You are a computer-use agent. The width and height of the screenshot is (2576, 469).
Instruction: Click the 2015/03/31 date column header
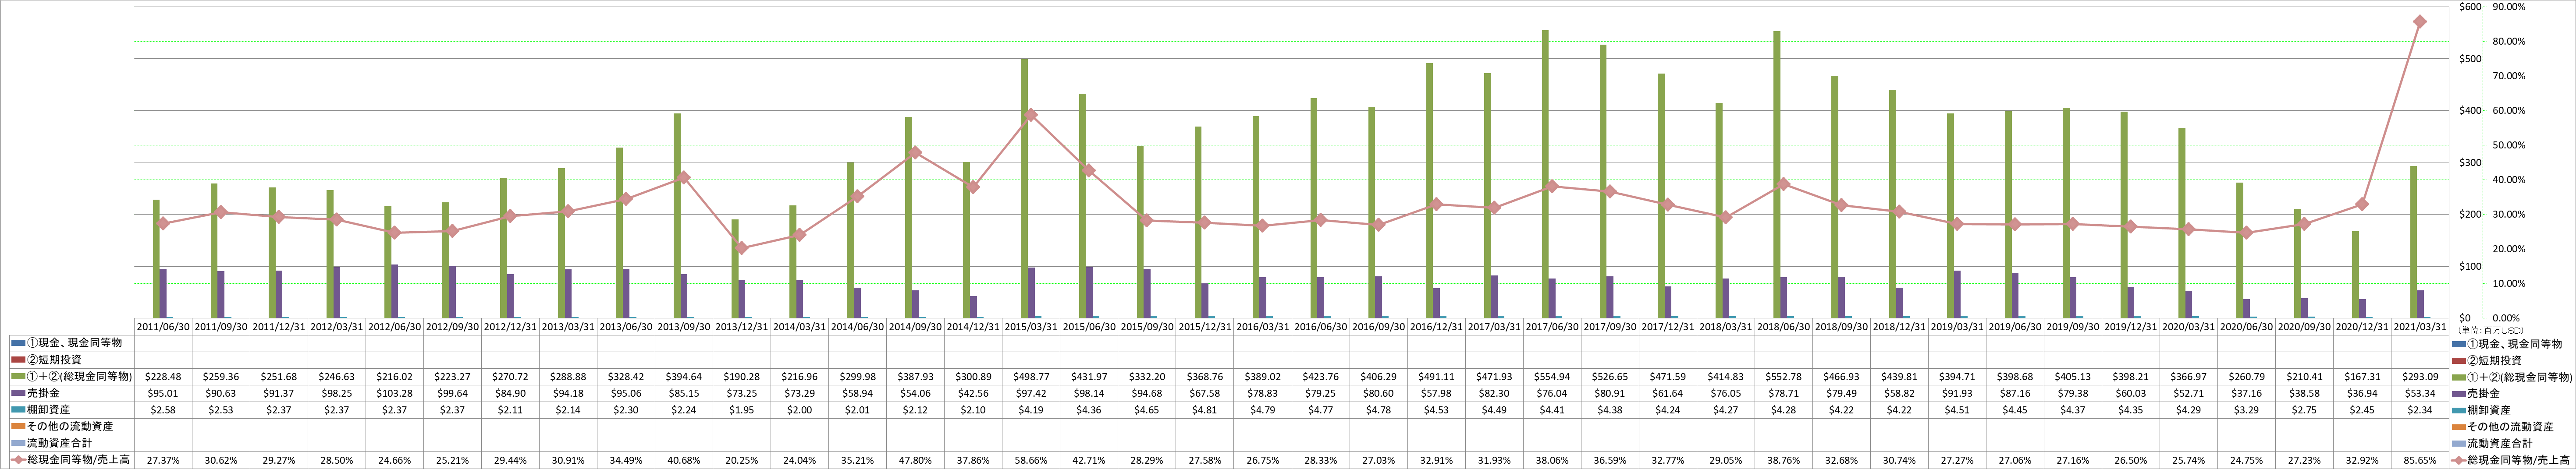(1031, 327)
